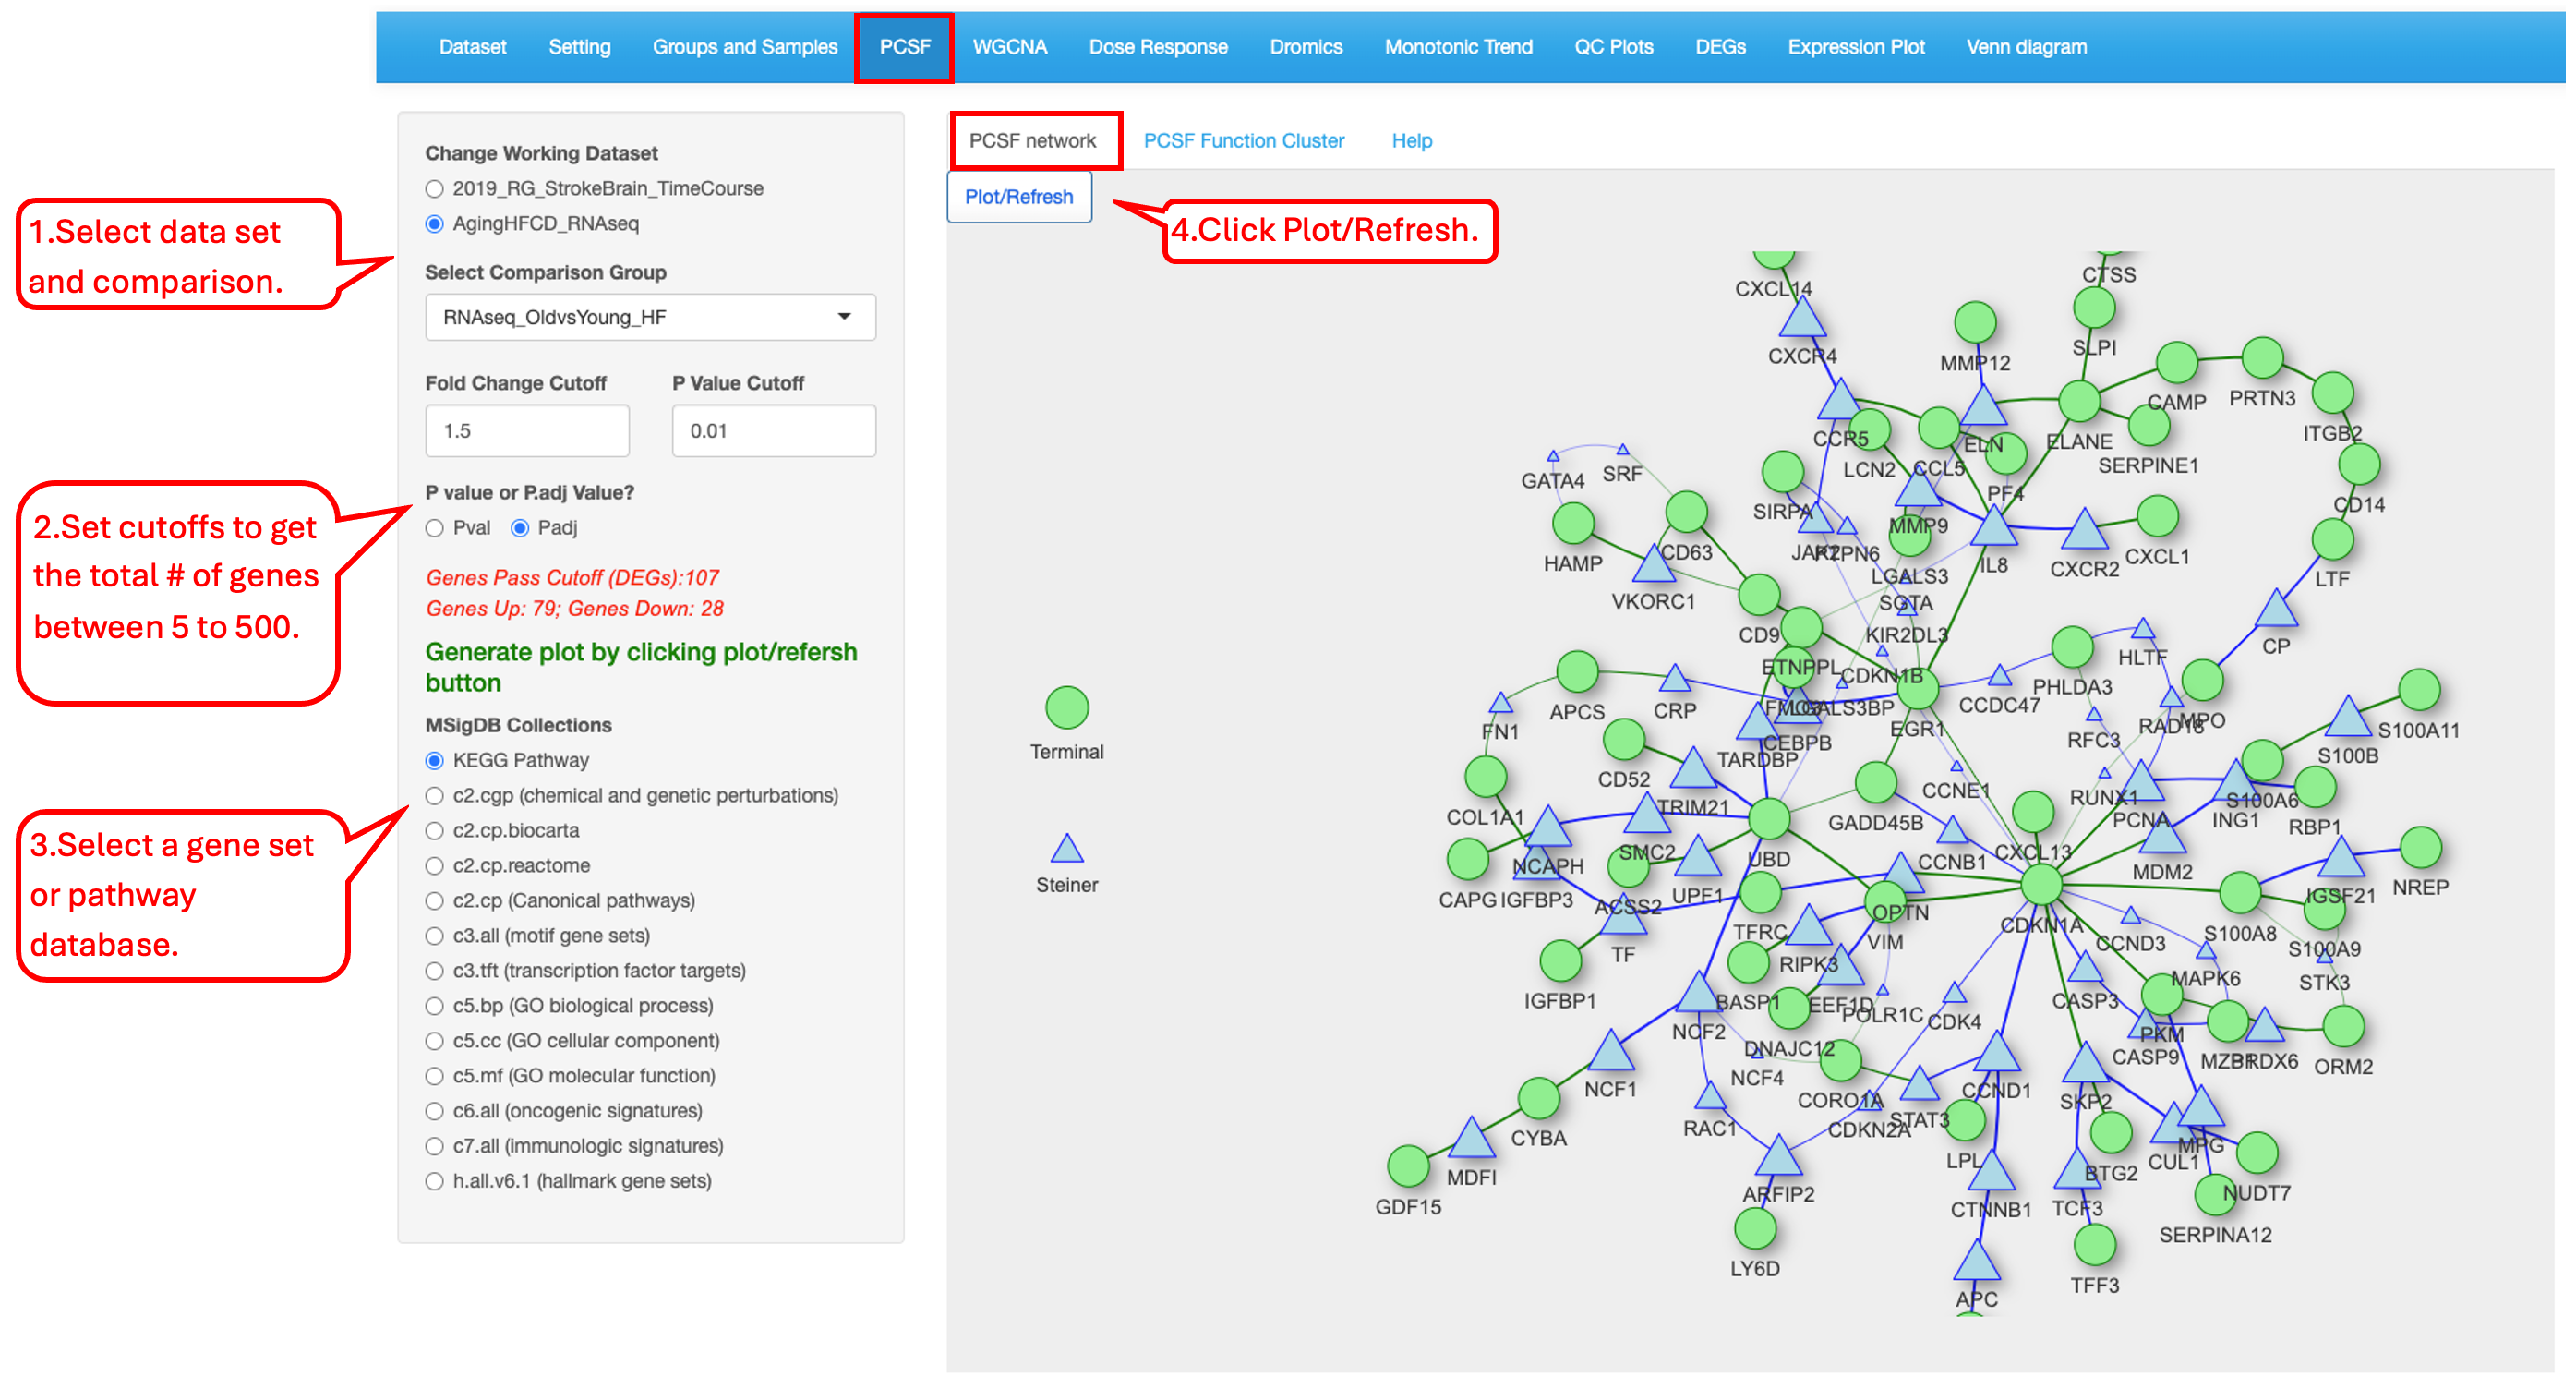This screenshot has width=2576, height=1389.
Task: Click the Fold Change Cutoff field
Action: [x=527, y=431]
